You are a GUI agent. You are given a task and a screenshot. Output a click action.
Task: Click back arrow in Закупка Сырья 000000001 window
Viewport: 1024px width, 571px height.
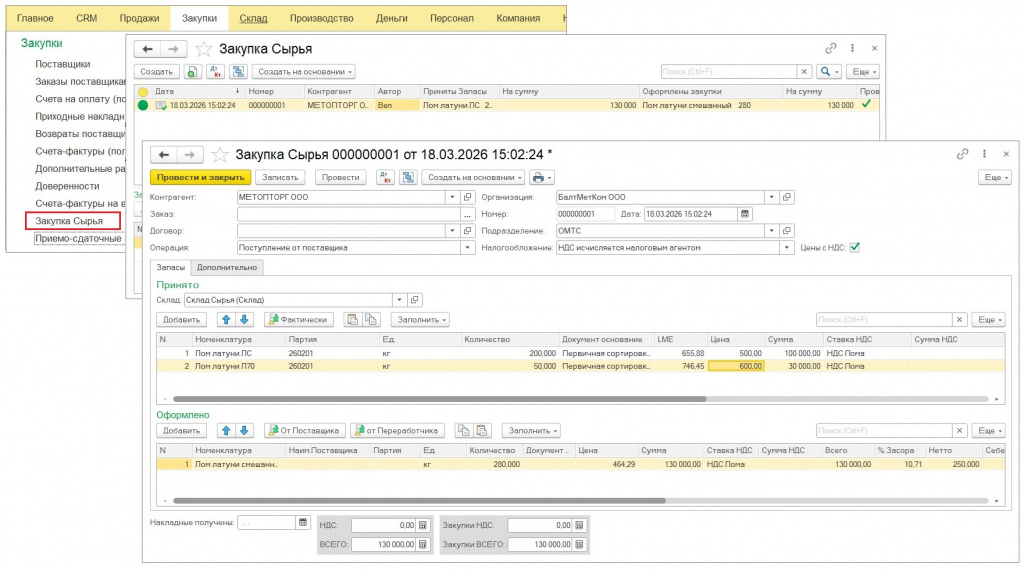(164, 154)
